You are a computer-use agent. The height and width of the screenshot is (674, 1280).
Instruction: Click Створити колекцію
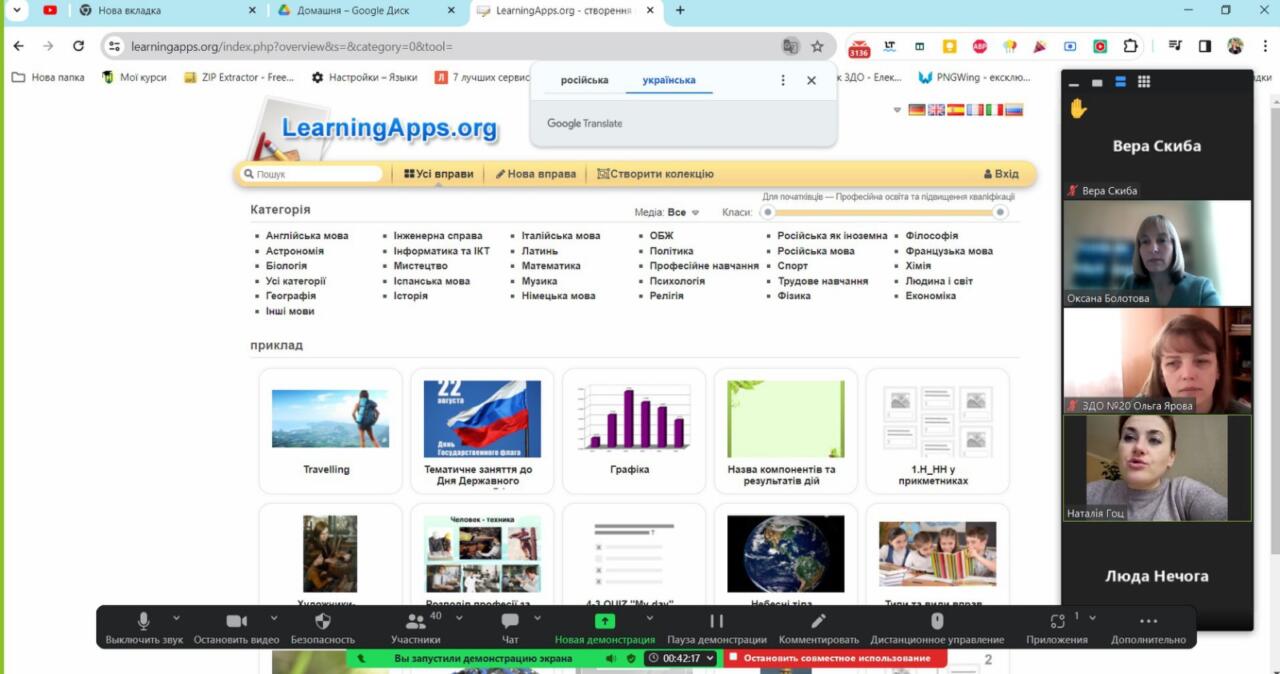tap(655, 174)
